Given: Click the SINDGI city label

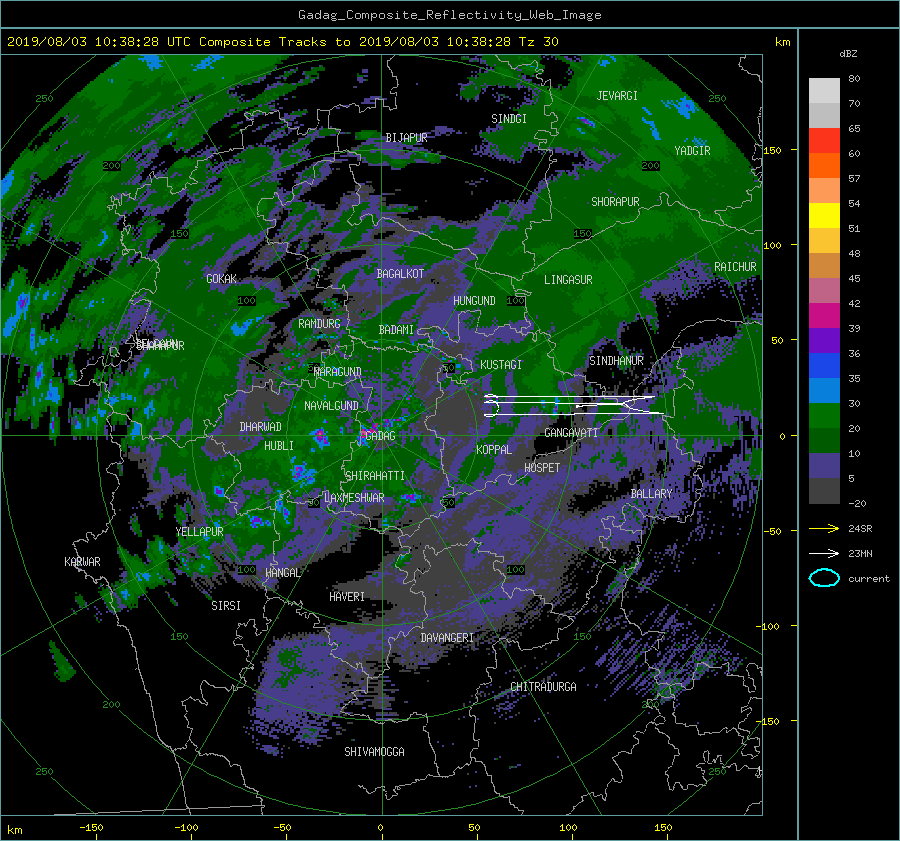Looking at the screenshot, I should coord(509,119).
